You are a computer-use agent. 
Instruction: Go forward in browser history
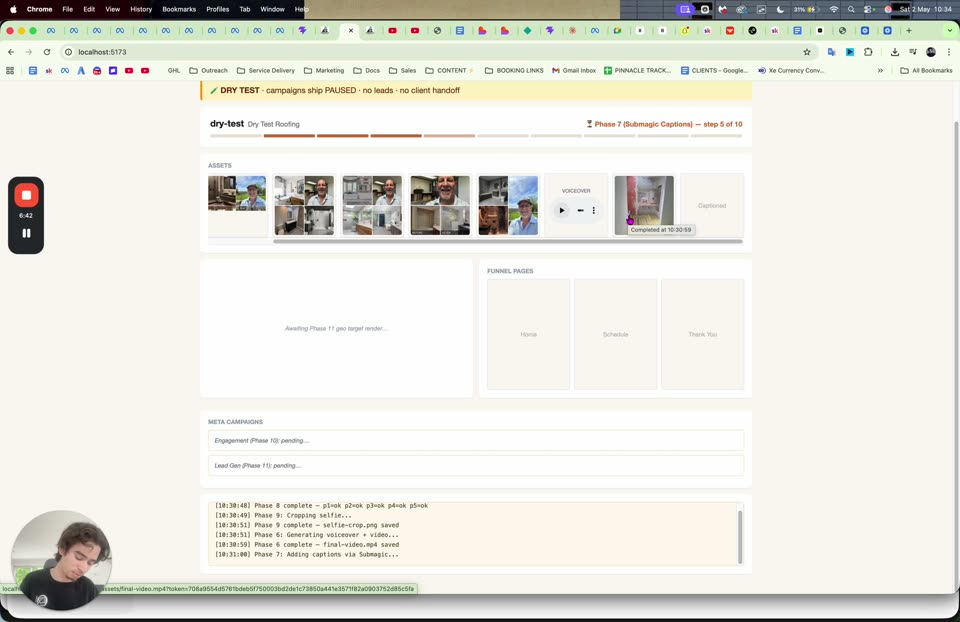[29, 52]
